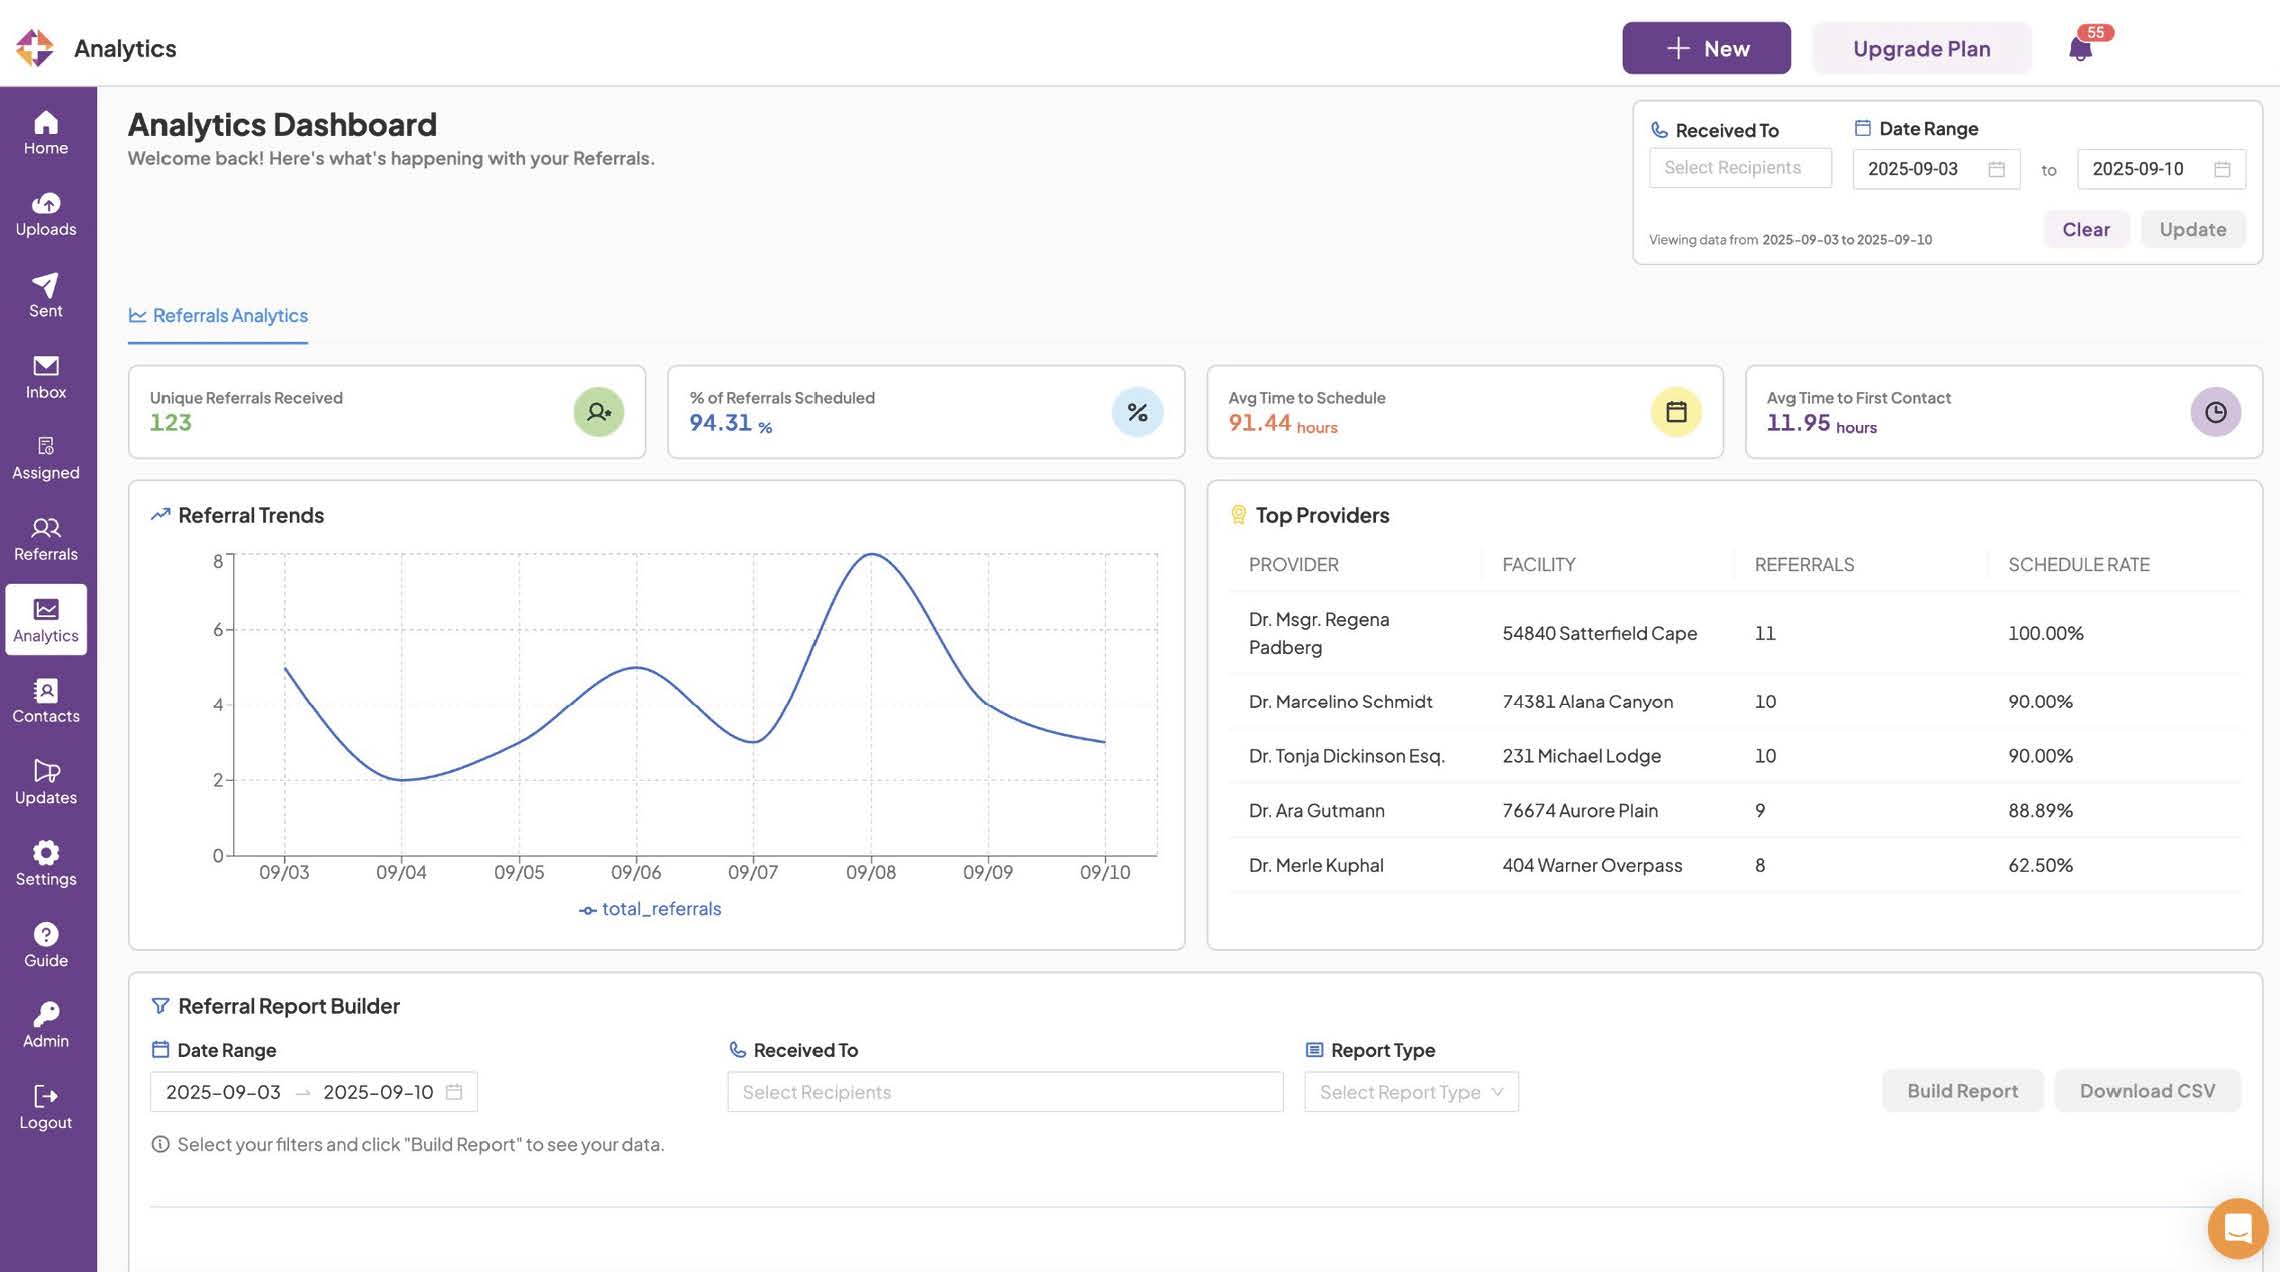
Task: Open the notifications bell icon
Action: [x=2080, y=48]
